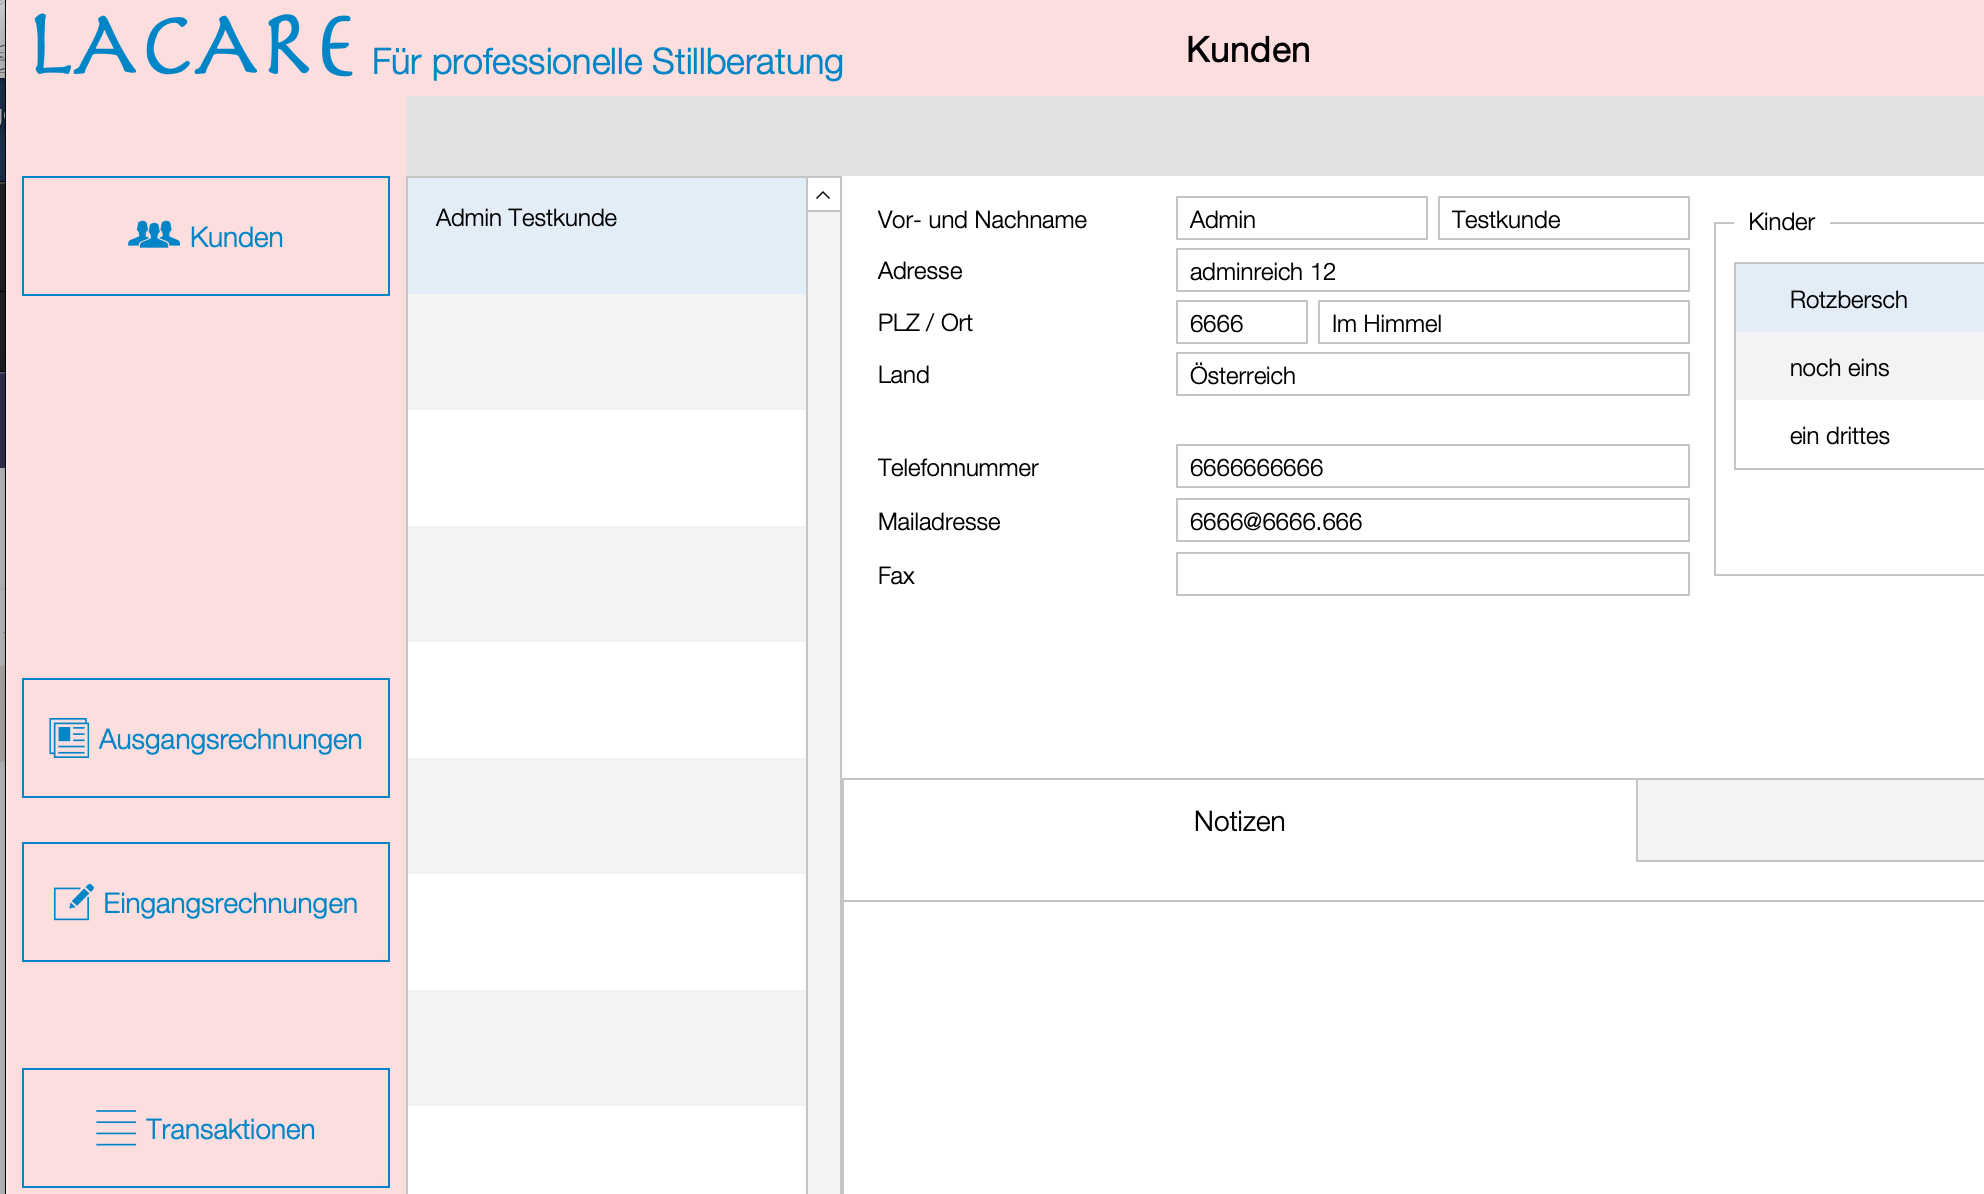The width and height of the screenshot is (1984, 1194).
Task: Select child 'noch eins' in Kinder list
Action: tap(1839, 368)
